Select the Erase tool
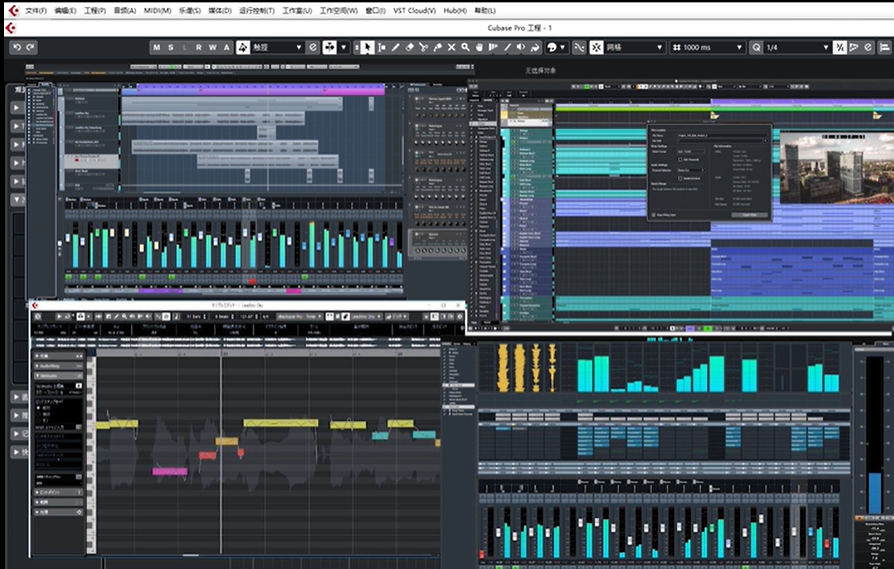Screen dimensions: 894x569 point(409,47)
